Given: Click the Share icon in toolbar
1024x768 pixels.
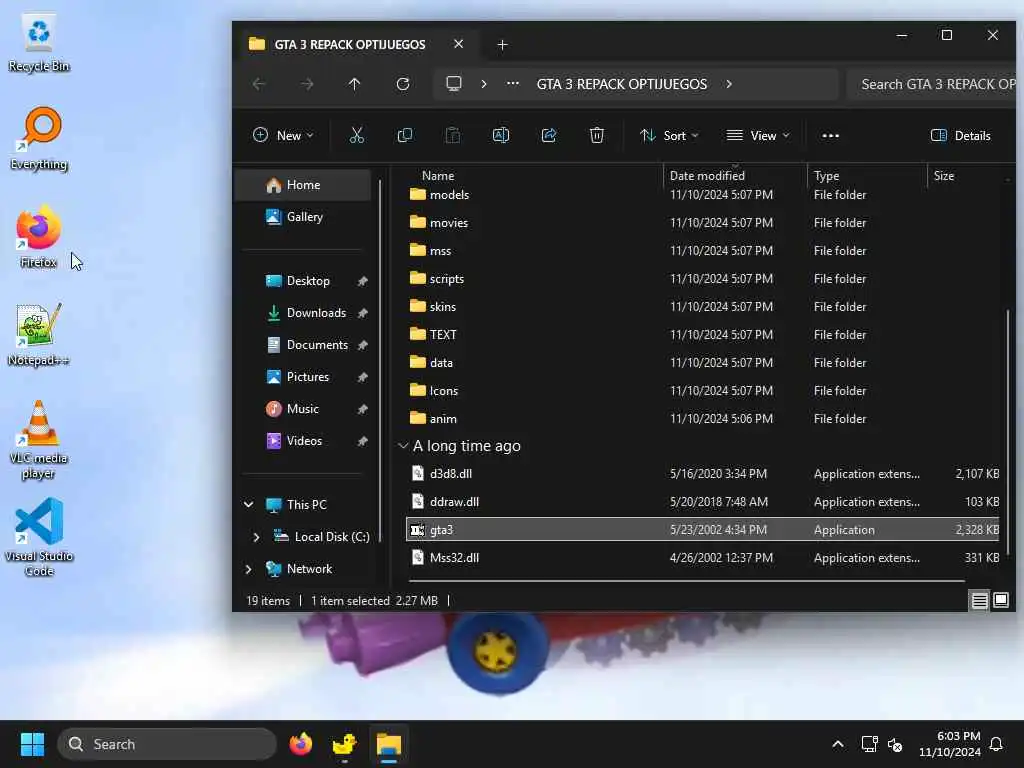Looking at the screenshot, I should point(549,135).
